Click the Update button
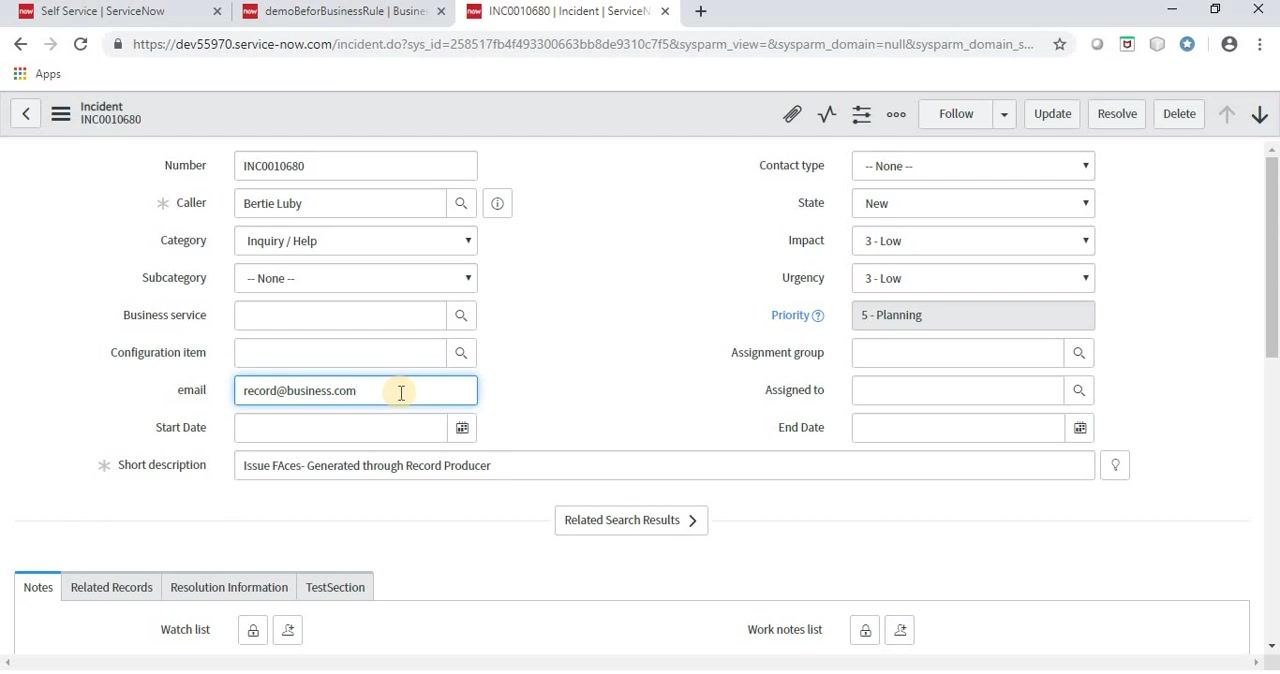The width and height of the screenshot is (1280, 674). point(1052,114)
